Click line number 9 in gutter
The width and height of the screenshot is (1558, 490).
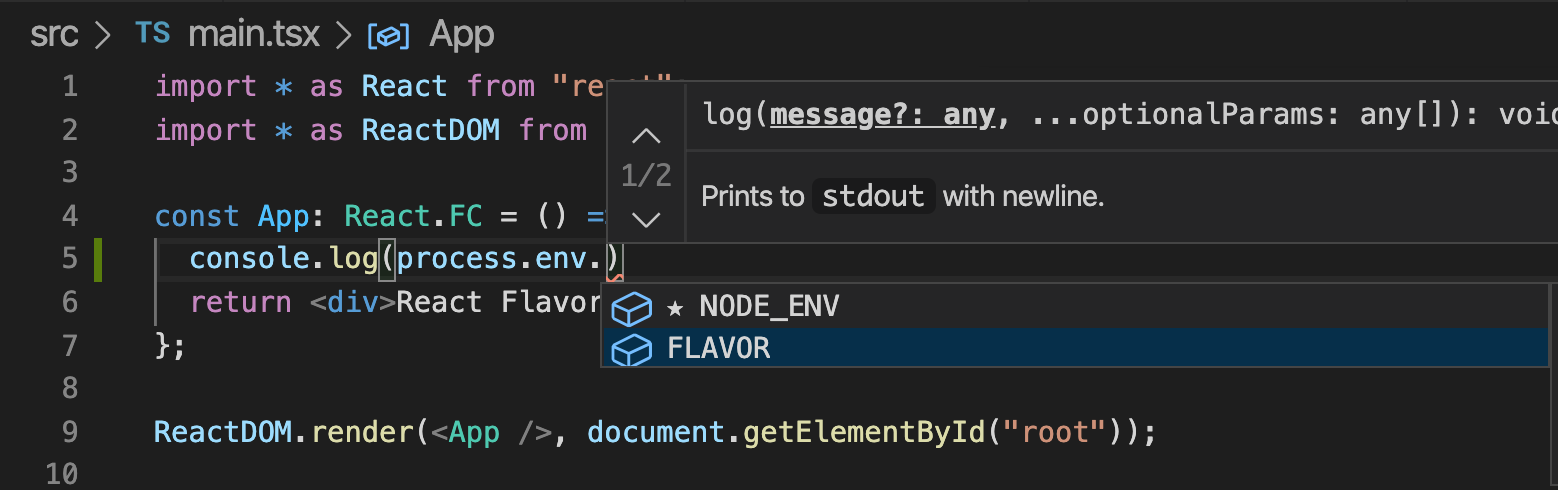69,433
